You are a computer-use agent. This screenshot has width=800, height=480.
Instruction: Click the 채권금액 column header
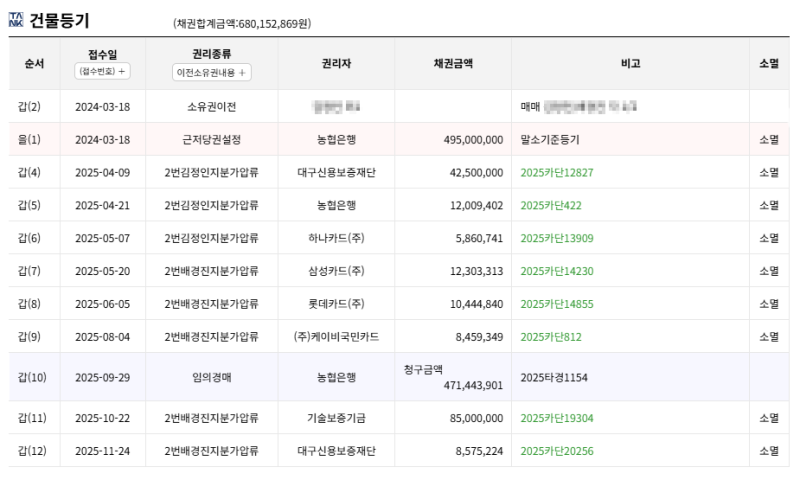pos(453,64)
